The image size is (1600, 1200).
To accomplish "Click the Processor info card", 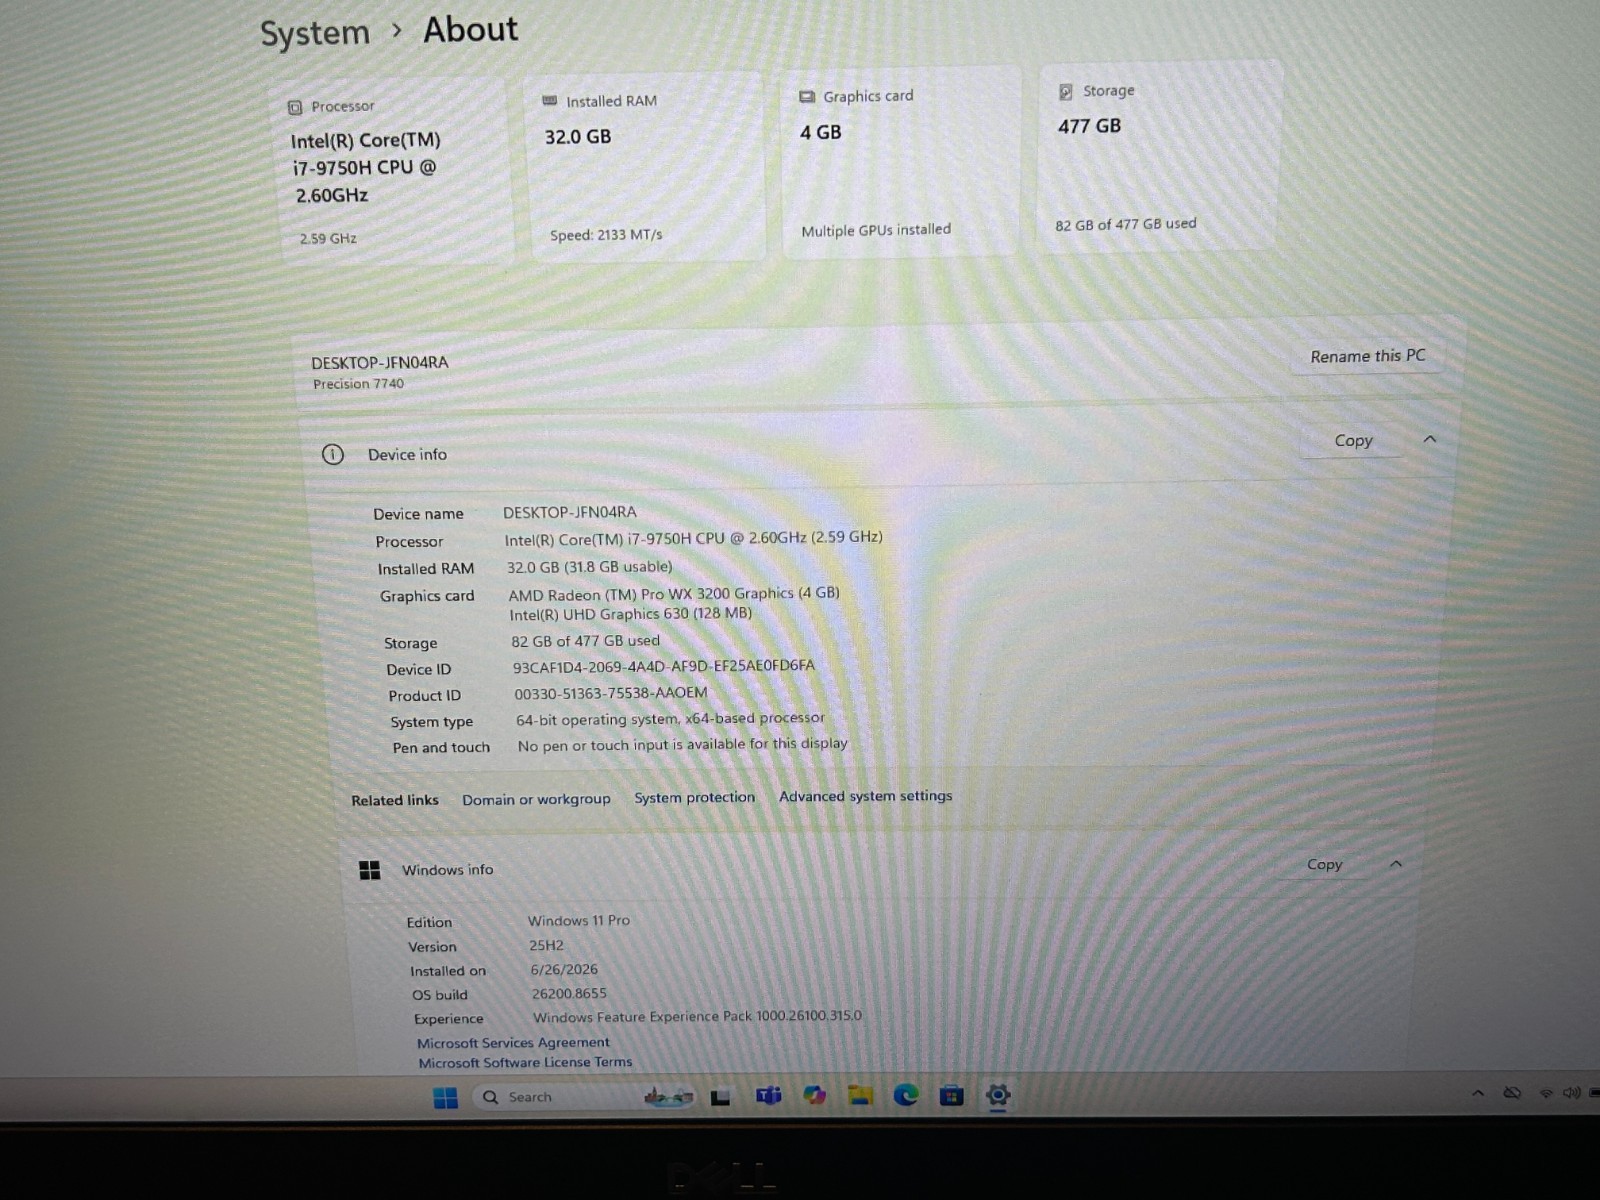I will click(x=392, y=172).
